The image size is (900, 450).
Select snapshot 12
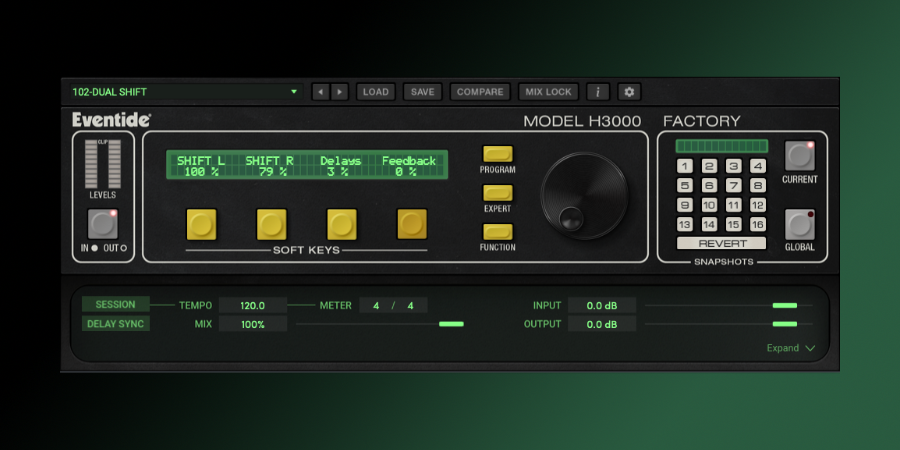tap(758, 205)
